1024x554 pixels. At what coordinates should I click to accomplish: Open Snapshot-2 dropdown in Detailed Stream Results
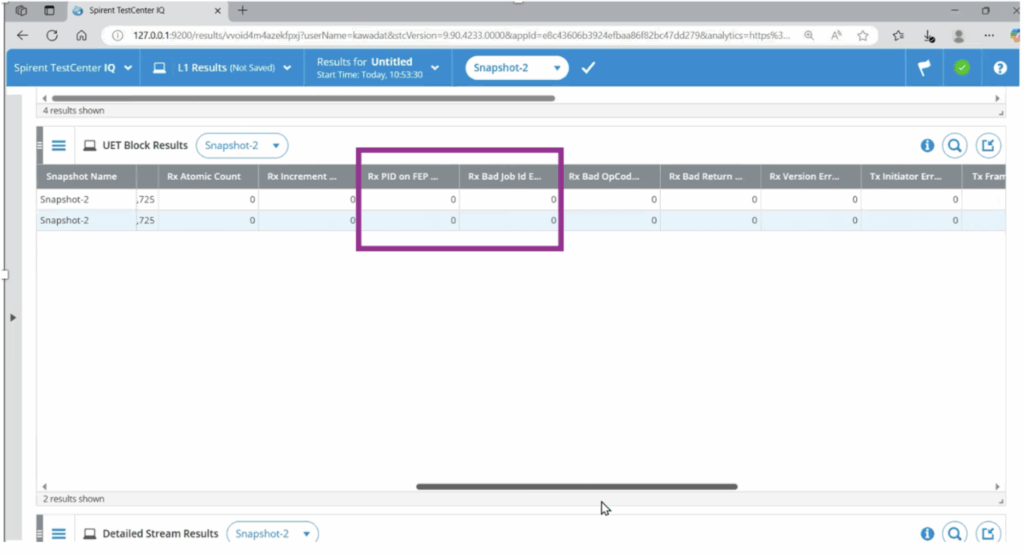pyautogui.click(x=272, y=534)
